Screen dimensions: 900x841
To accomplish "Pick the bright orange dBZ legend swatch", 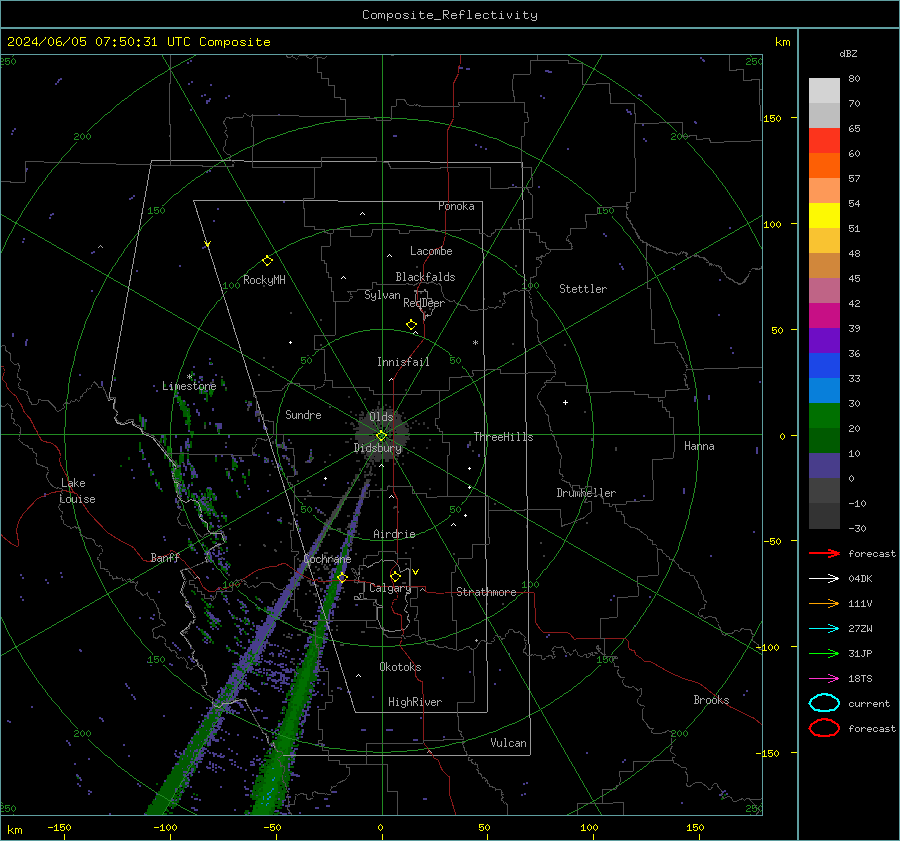I will coord(824,166).
